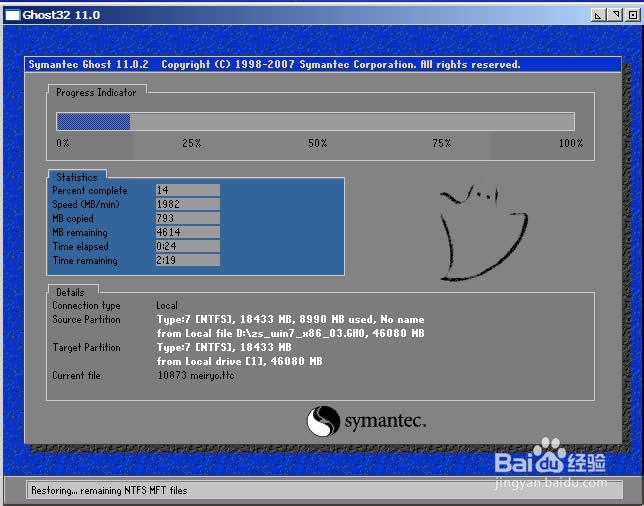This screenshot has height=506, width=644.
Task: Click the Speed (MB/min) label
Action: point(86,205)
